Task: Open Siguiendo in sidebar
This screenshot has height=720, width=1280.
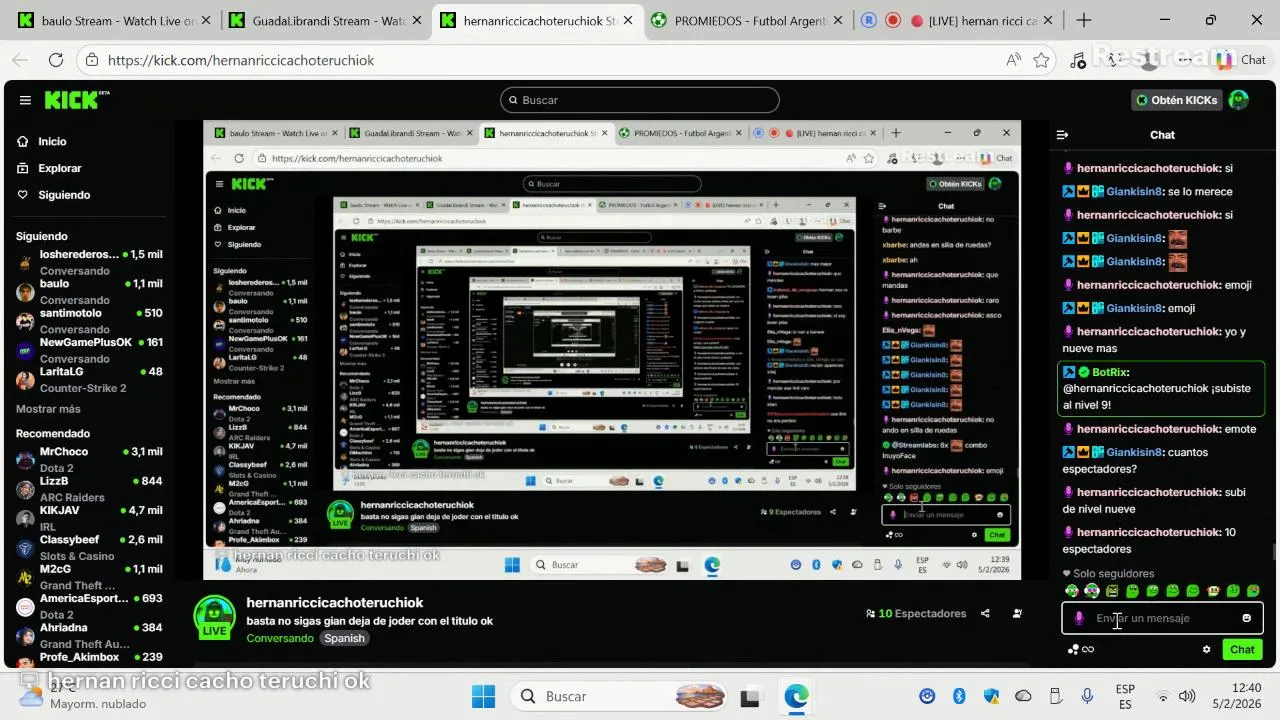Action: point(64,195)
